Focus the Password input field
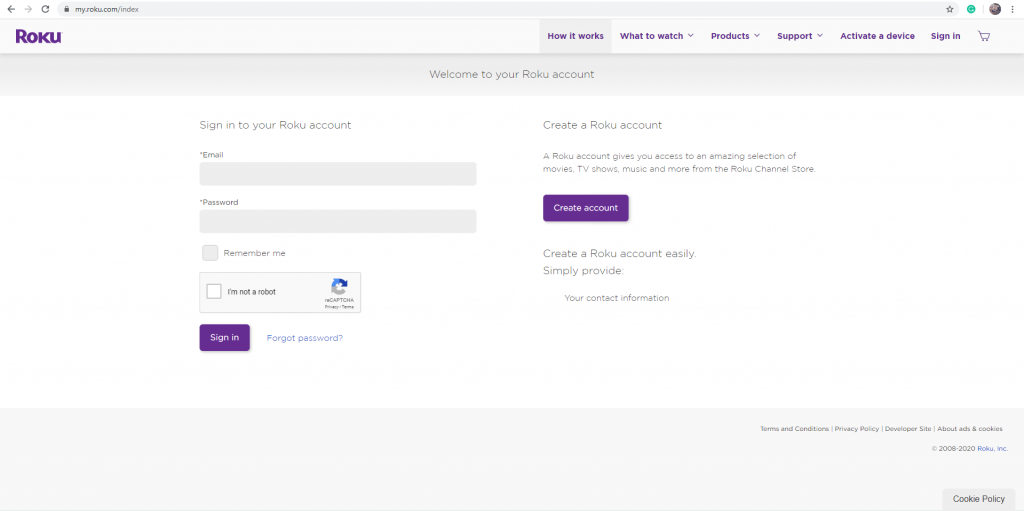Viewport: 1024px width, 511px height. [x=338, y=221]
